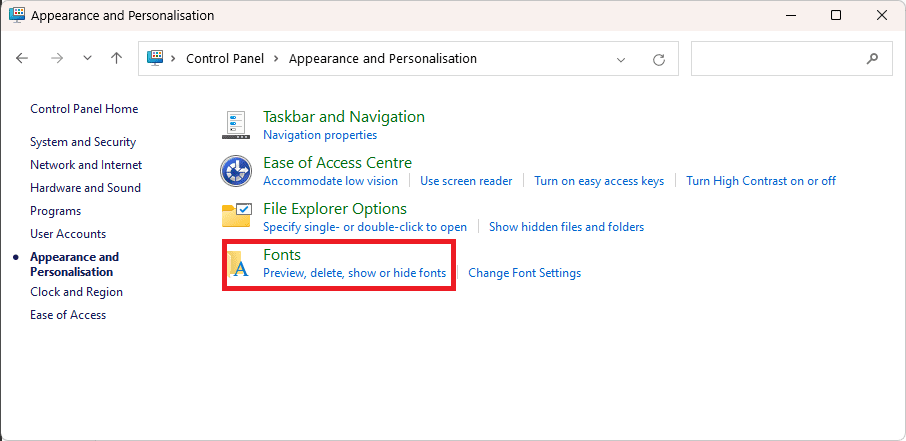Click the Fonts folder icon

coord(239,264)
